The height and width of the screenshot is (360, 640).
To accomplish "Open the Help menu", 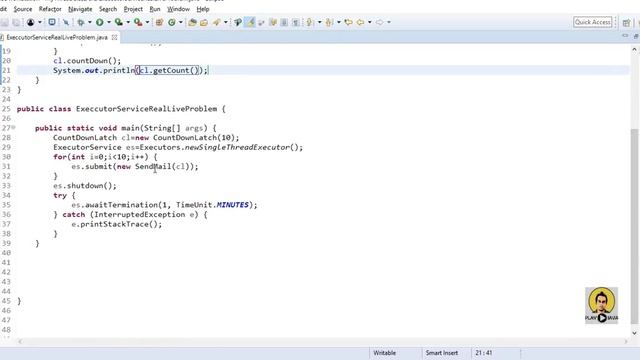I will (x=203, y=9).
